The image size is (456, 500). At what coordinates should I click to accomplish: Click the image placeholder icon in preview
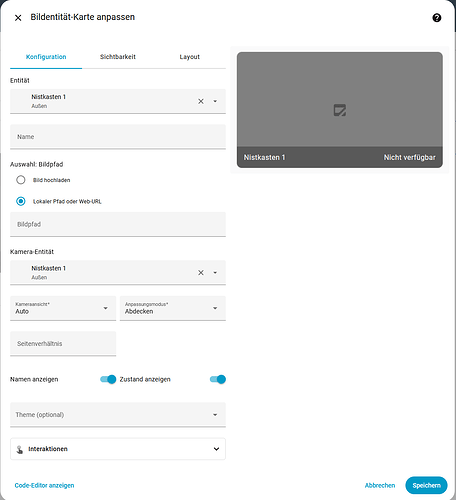[x=340, y=110]
